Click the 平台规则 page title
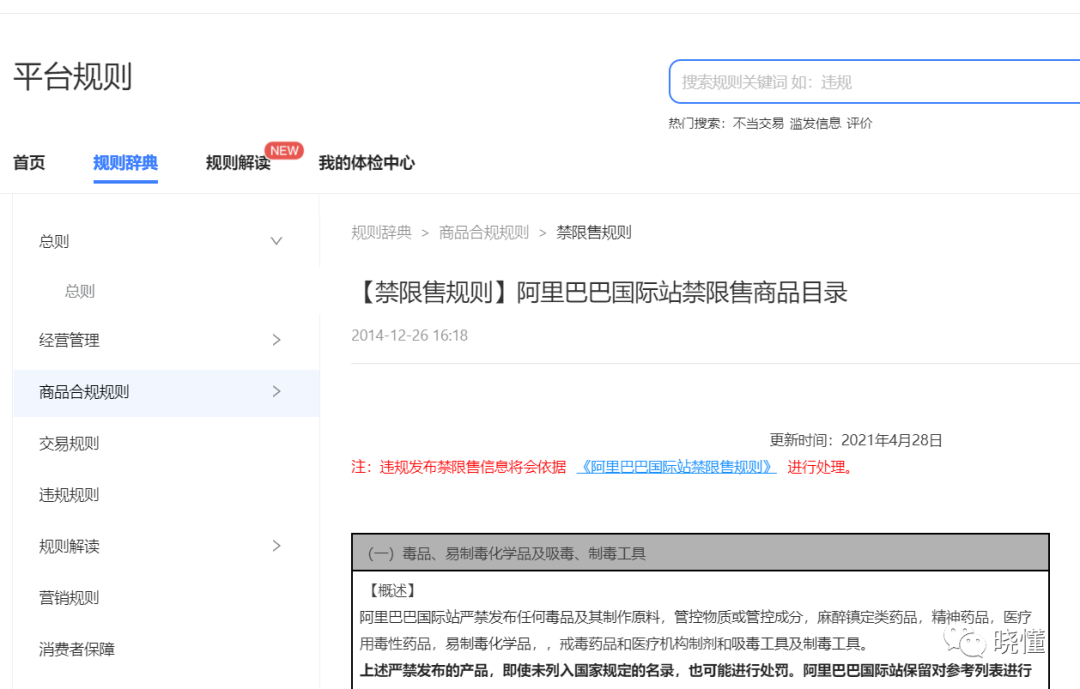The width and height of the screenshot is (1080, 689). tap(73, 76)
